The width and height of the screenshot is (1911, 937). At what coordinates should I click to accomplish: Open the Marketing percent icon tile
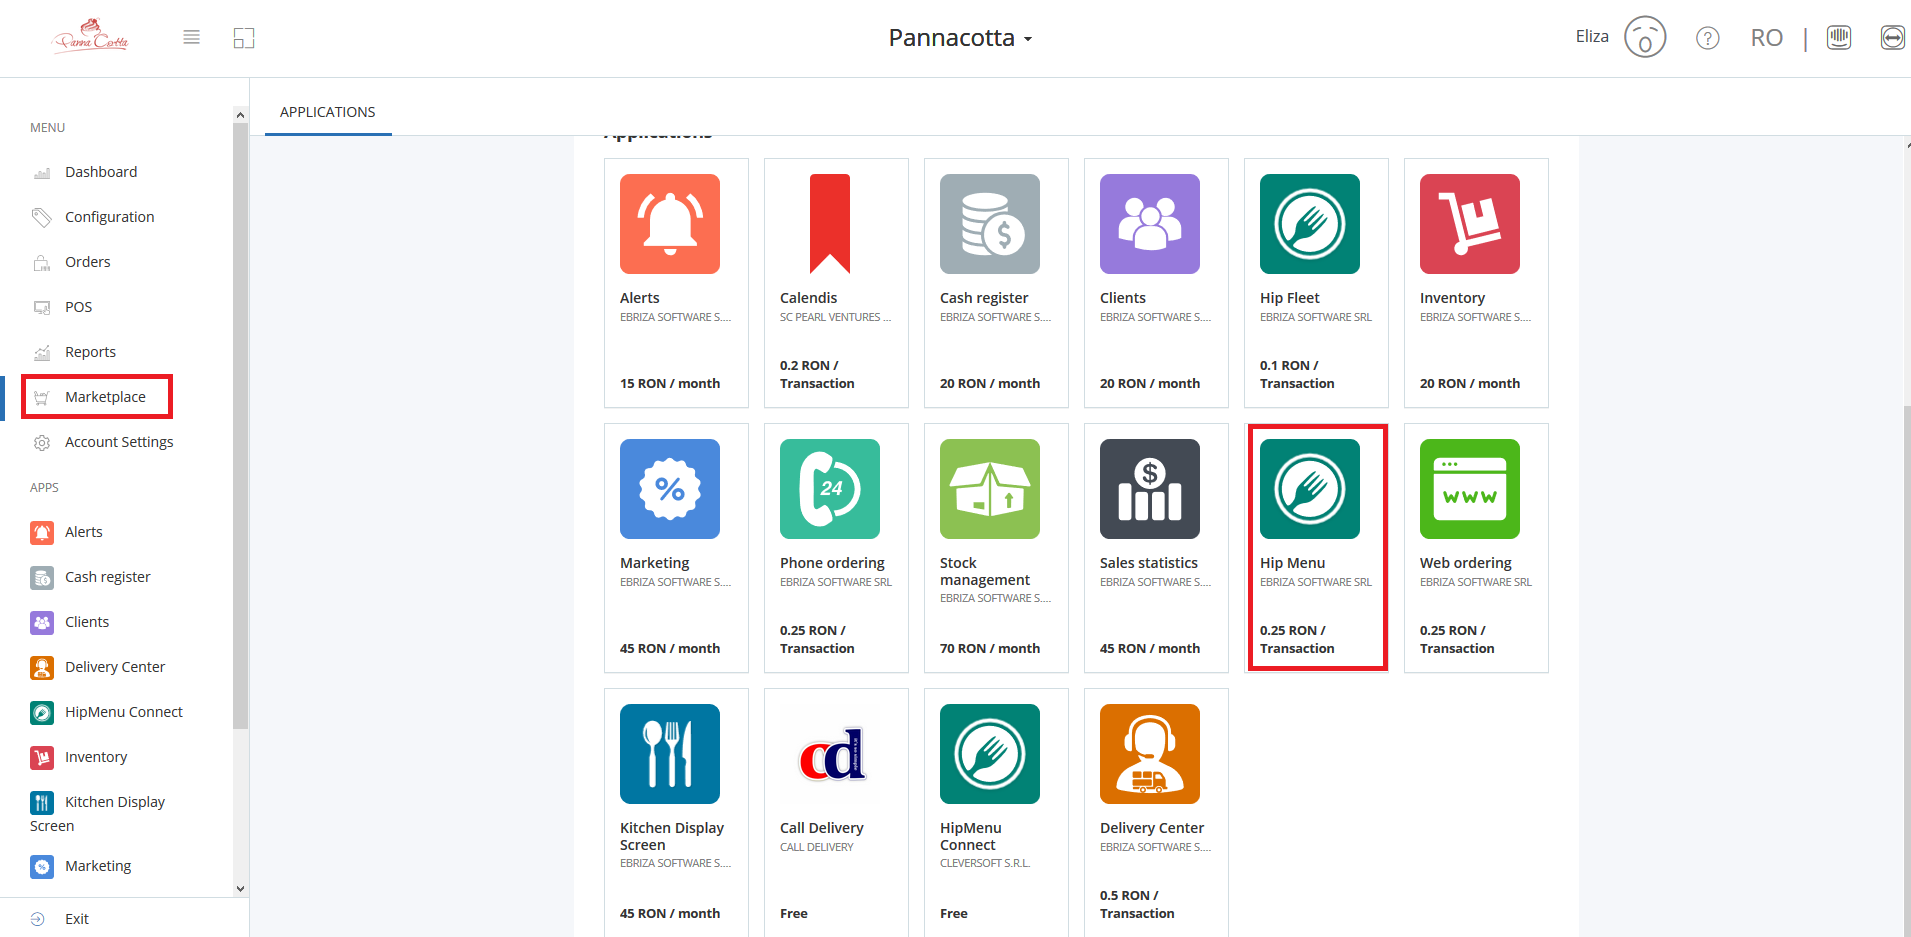pos(670,489)
